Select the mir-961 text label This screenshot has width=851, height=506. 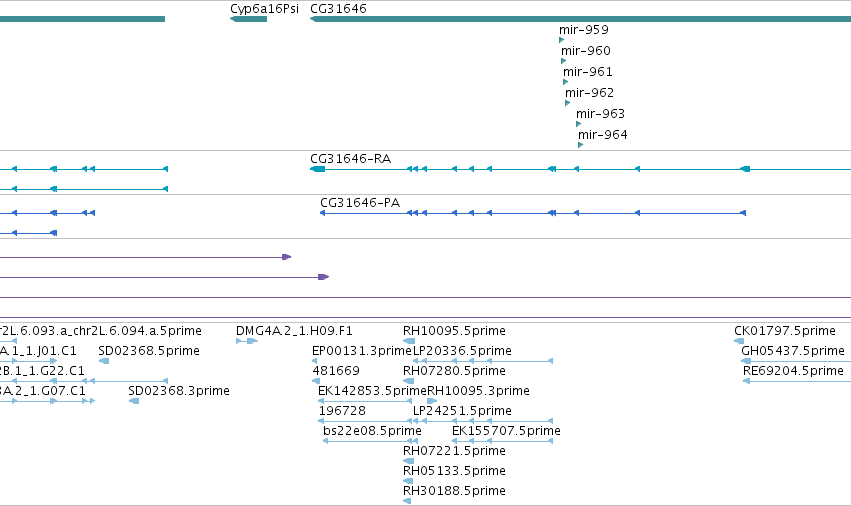pos(588,72)
